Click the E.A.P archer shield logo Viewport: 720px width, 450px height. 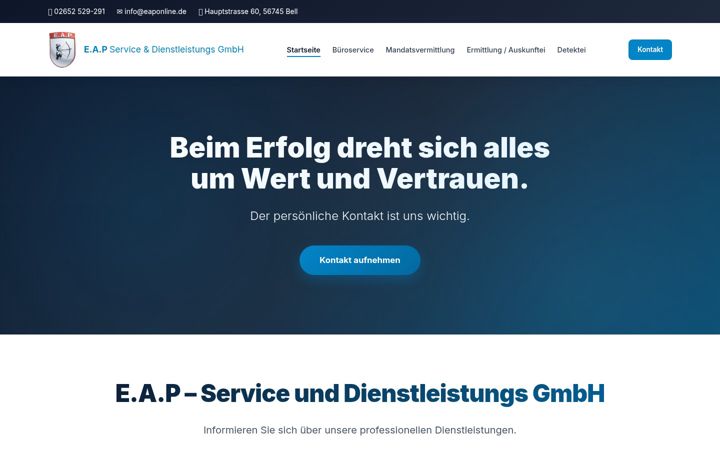pyautogui.click(x=62, y=50)
